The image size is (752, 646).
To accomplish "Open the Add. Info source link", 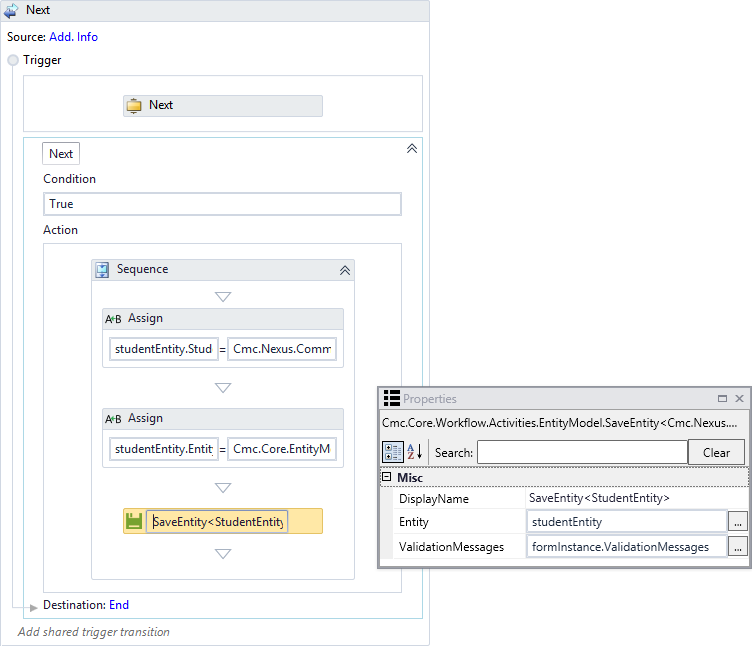I will point(73,37).
